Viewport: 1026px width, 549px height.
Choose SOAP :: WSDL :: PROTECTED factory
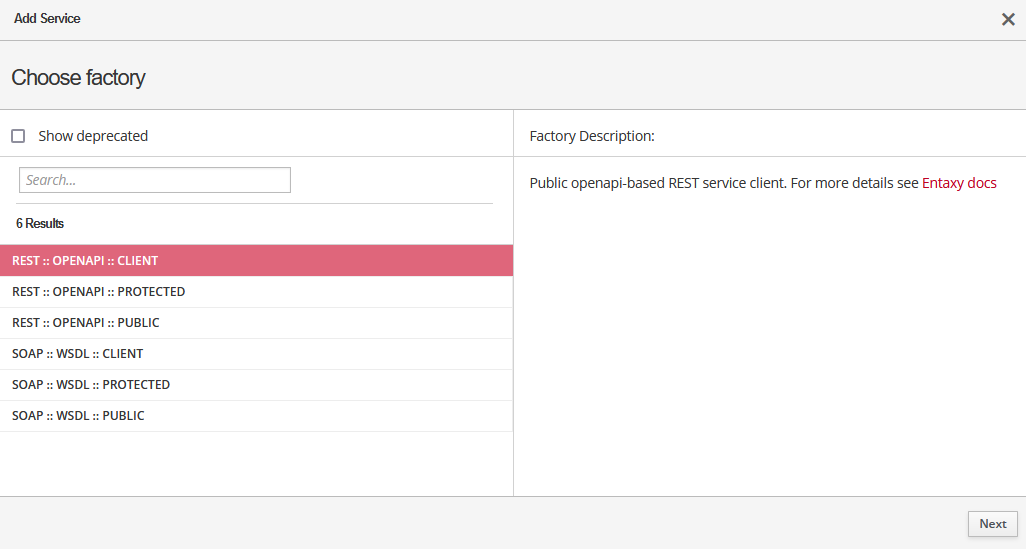coord(91,385)
